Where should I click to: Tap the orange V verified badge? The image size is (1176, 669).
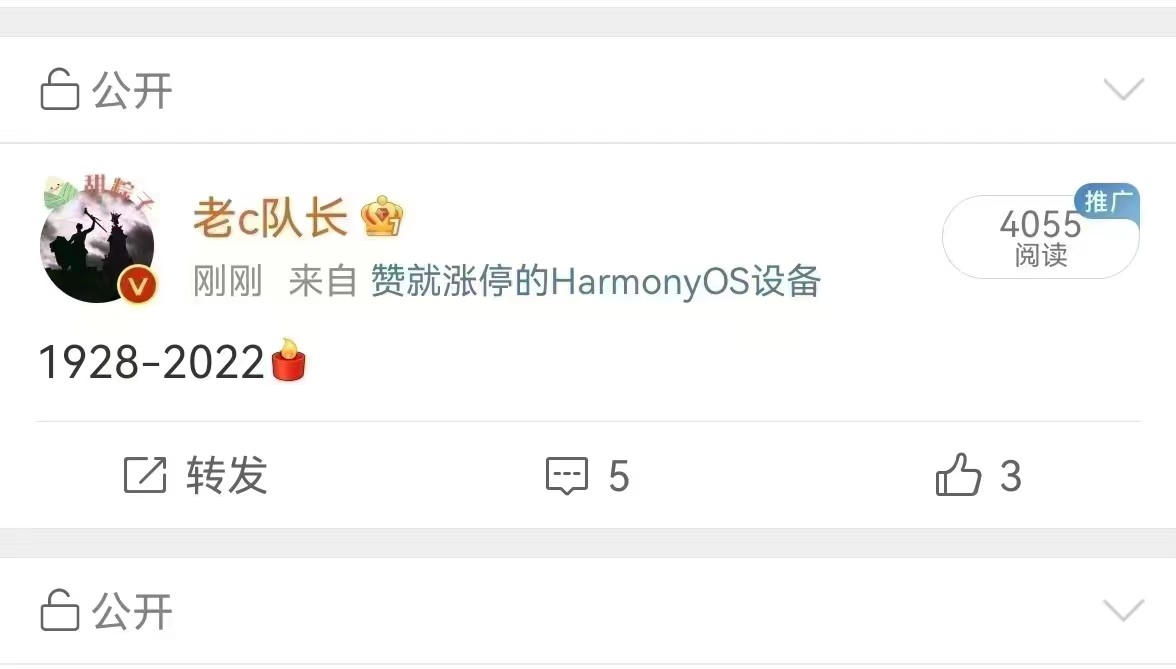click(x=138, y=285)
